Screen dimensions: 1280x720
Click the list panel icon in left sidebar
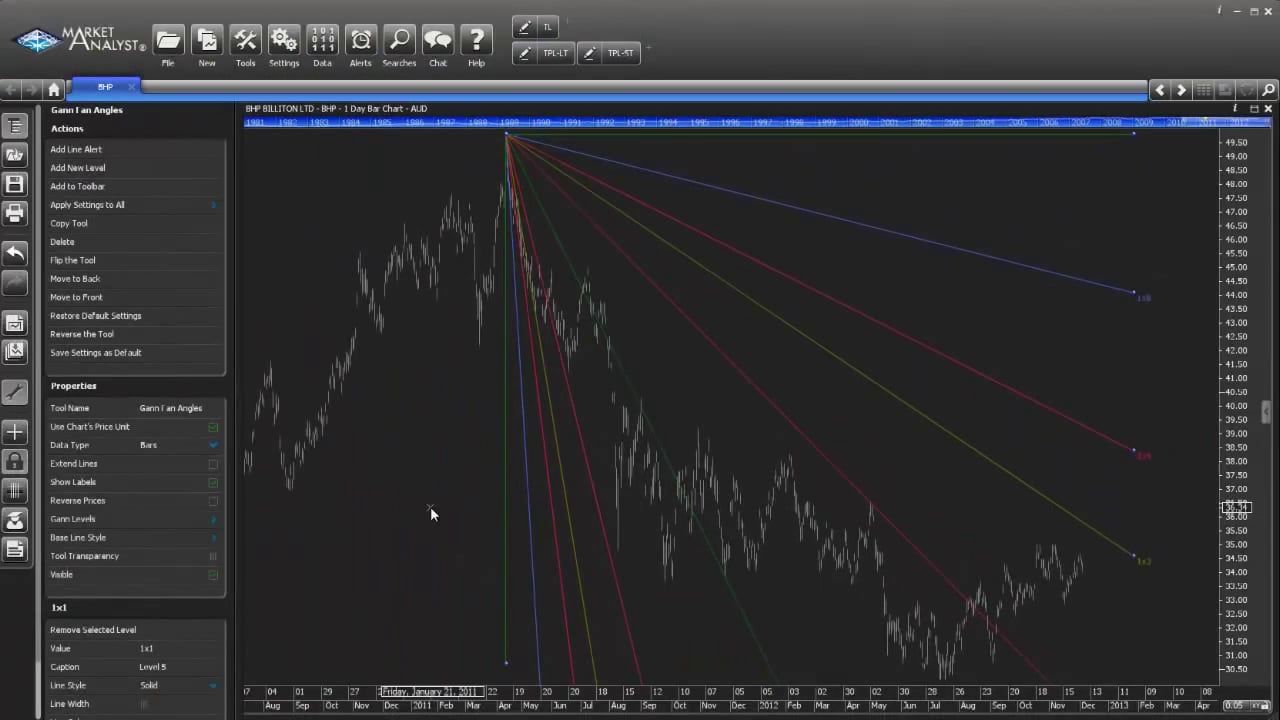point(14,126)
